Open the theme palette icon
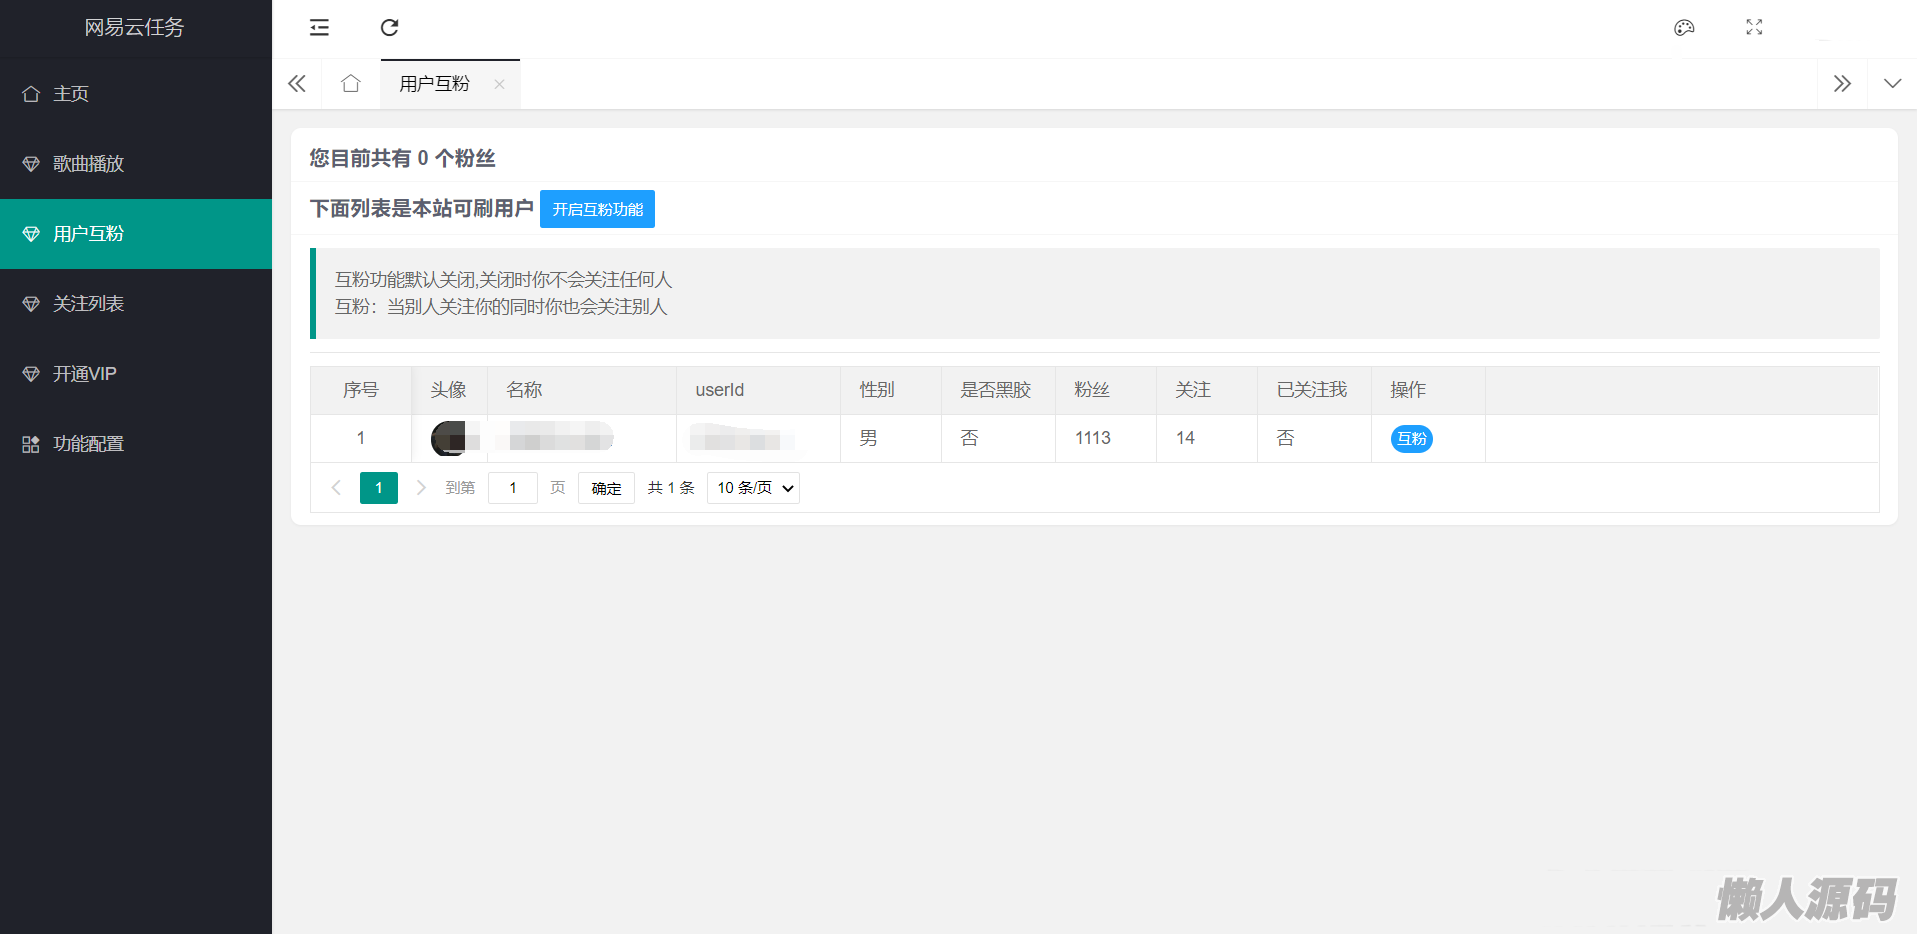This screenshot has width=1917, height=934. pos(1684,28)
